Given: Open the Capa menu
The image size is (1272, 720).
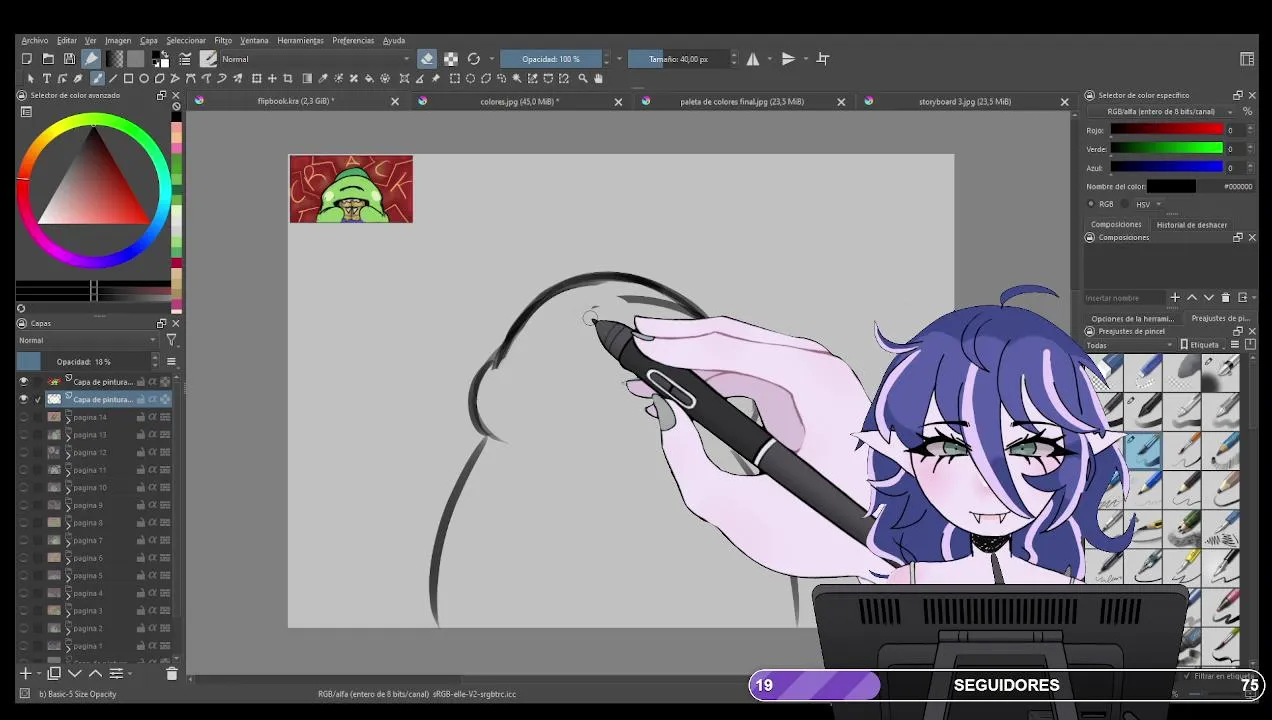Looking at the screenshot, I should pos(149,41).
